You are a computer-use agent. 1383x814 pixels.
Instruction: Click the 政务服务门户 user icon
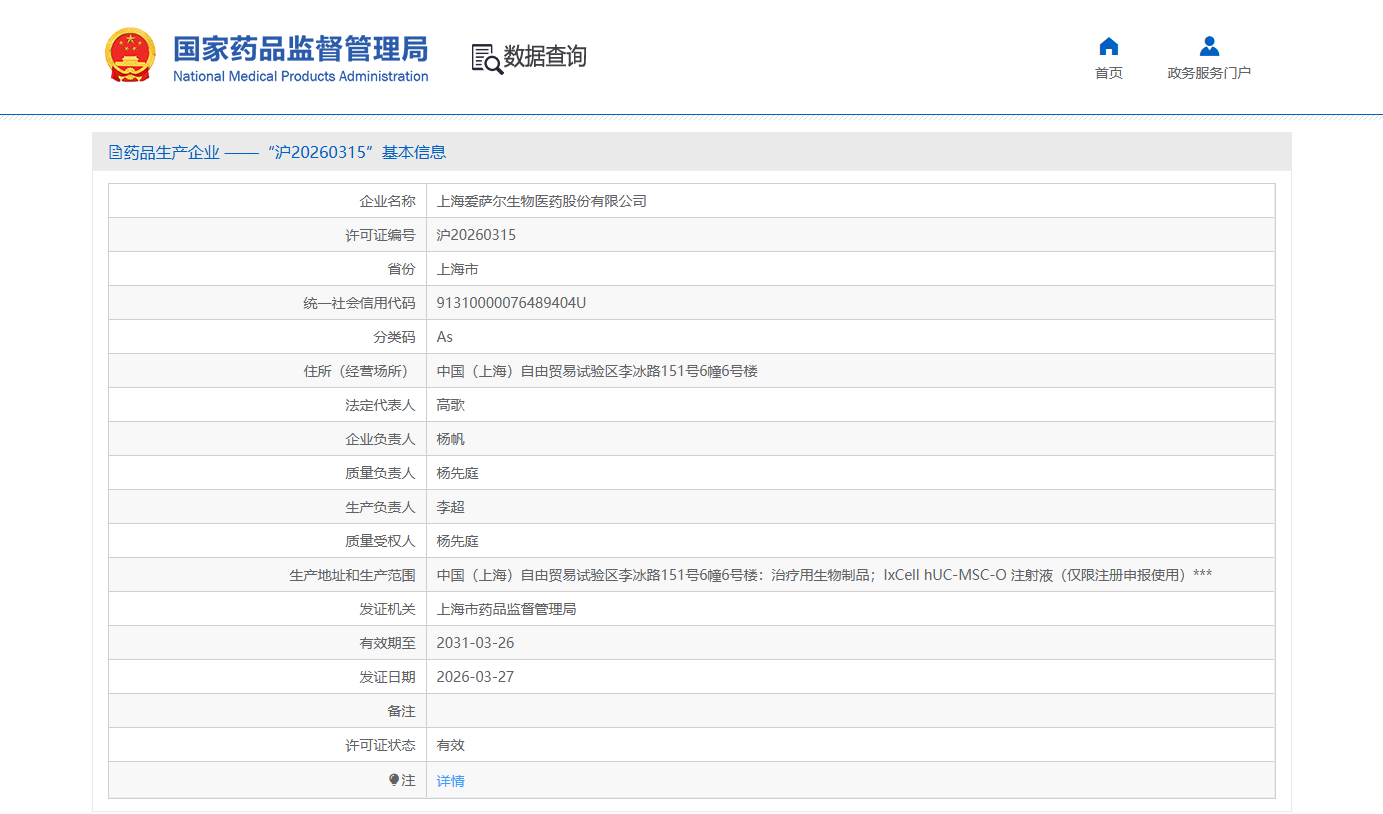[1209, 46]
